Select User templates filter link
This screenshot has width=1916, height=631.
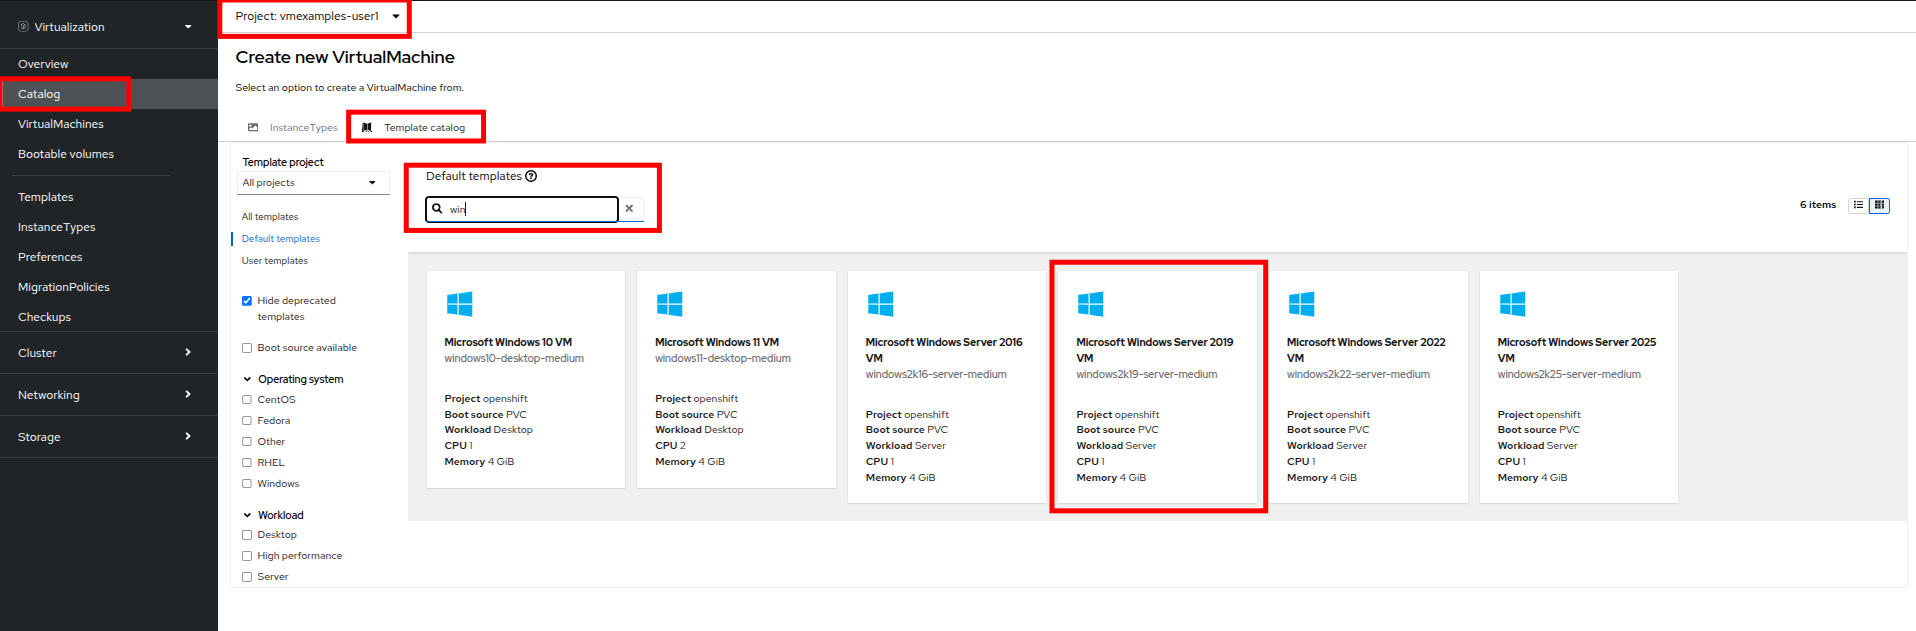coord(275,261)
